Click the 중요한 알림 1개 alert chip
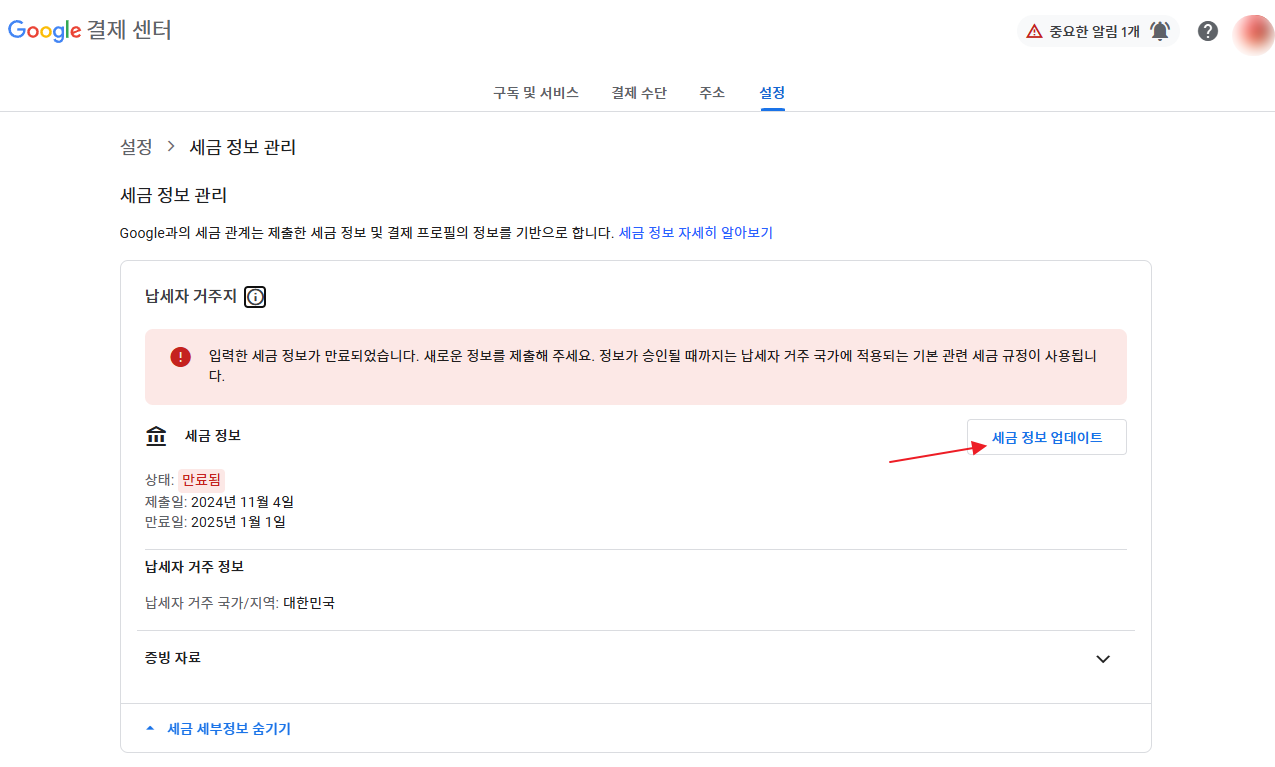The width and height of the screenshot is (1275, 767). point(1098,31)
